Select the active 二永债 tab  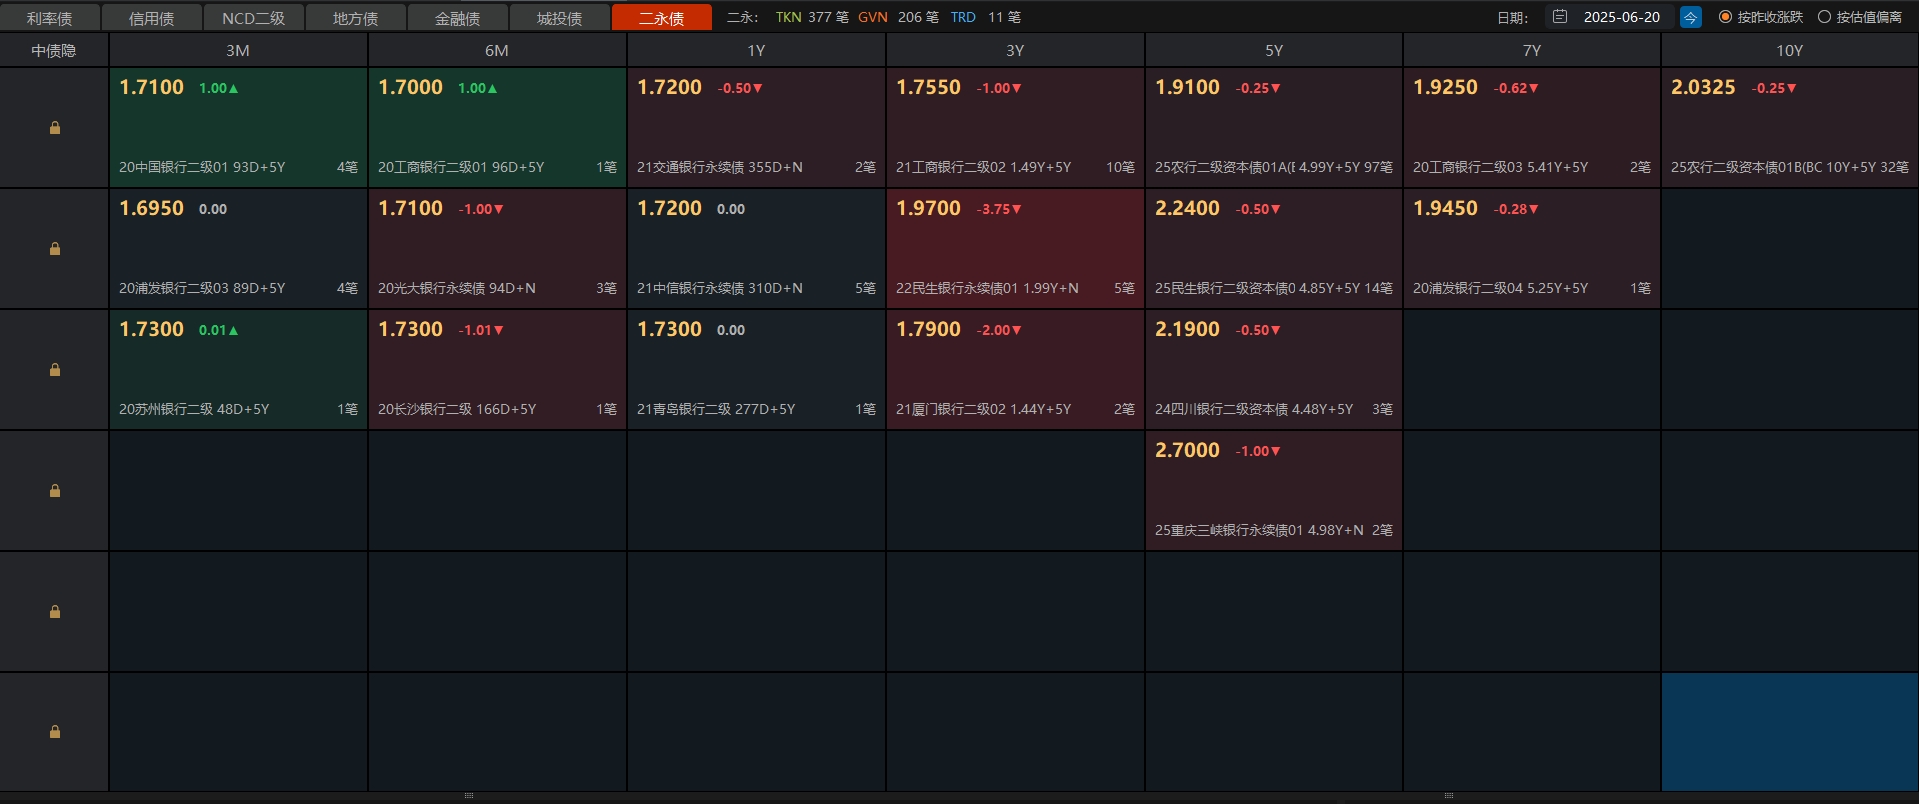[662, 18]
